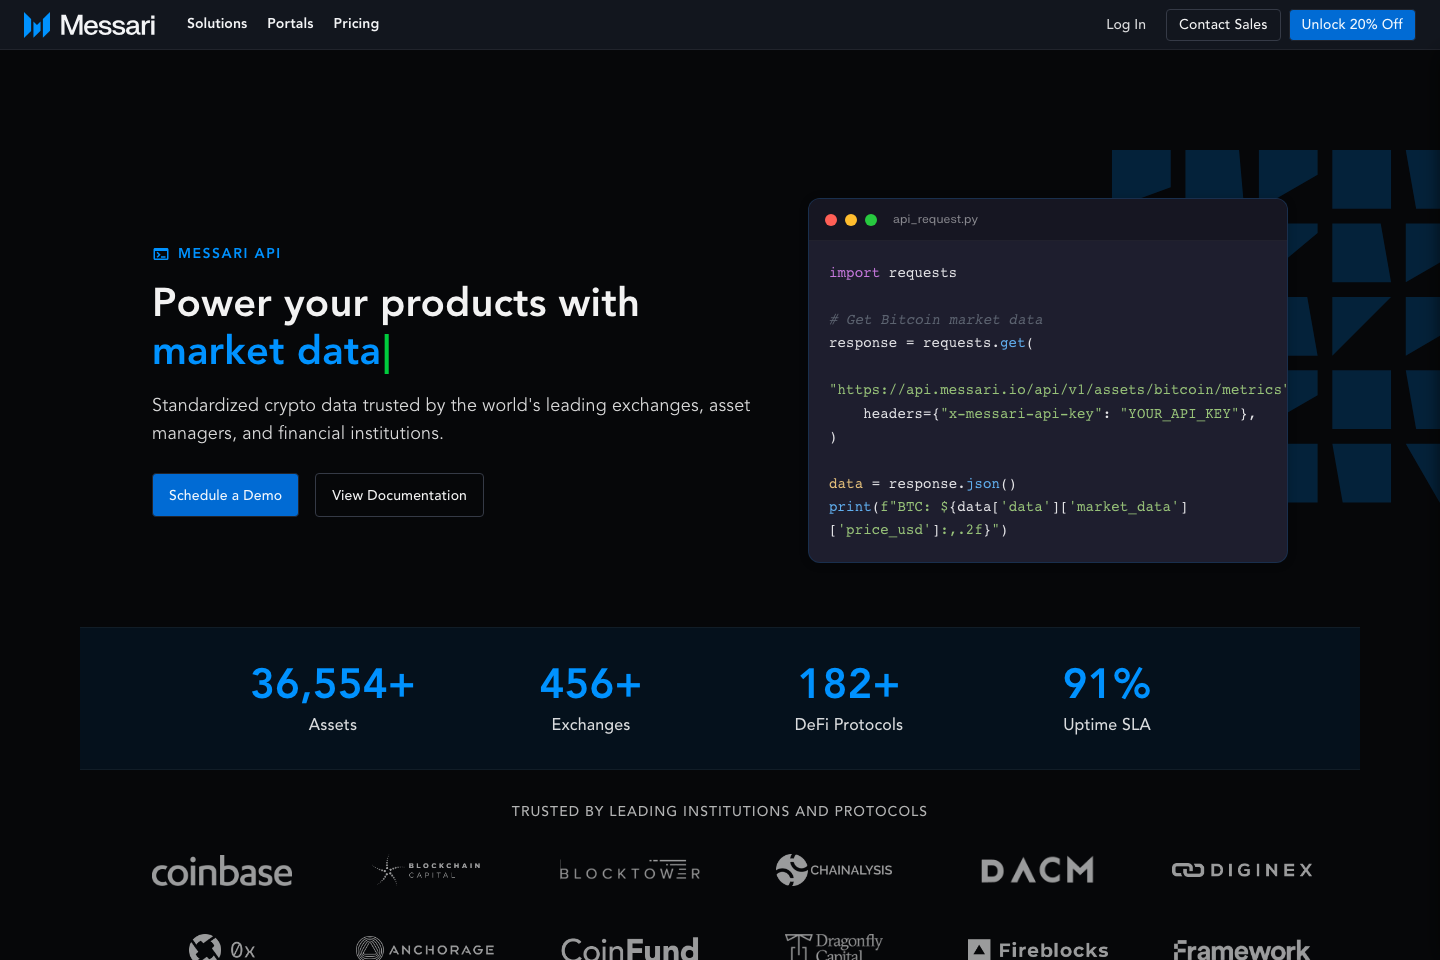
Task: Click the green traffic light on the code window
Action: pos(871,219)
